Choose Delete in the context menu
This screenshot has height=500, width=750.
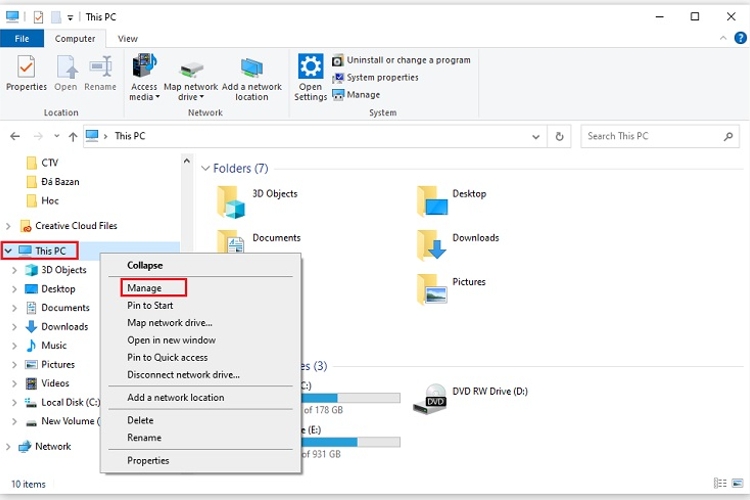tap(140, 421)
